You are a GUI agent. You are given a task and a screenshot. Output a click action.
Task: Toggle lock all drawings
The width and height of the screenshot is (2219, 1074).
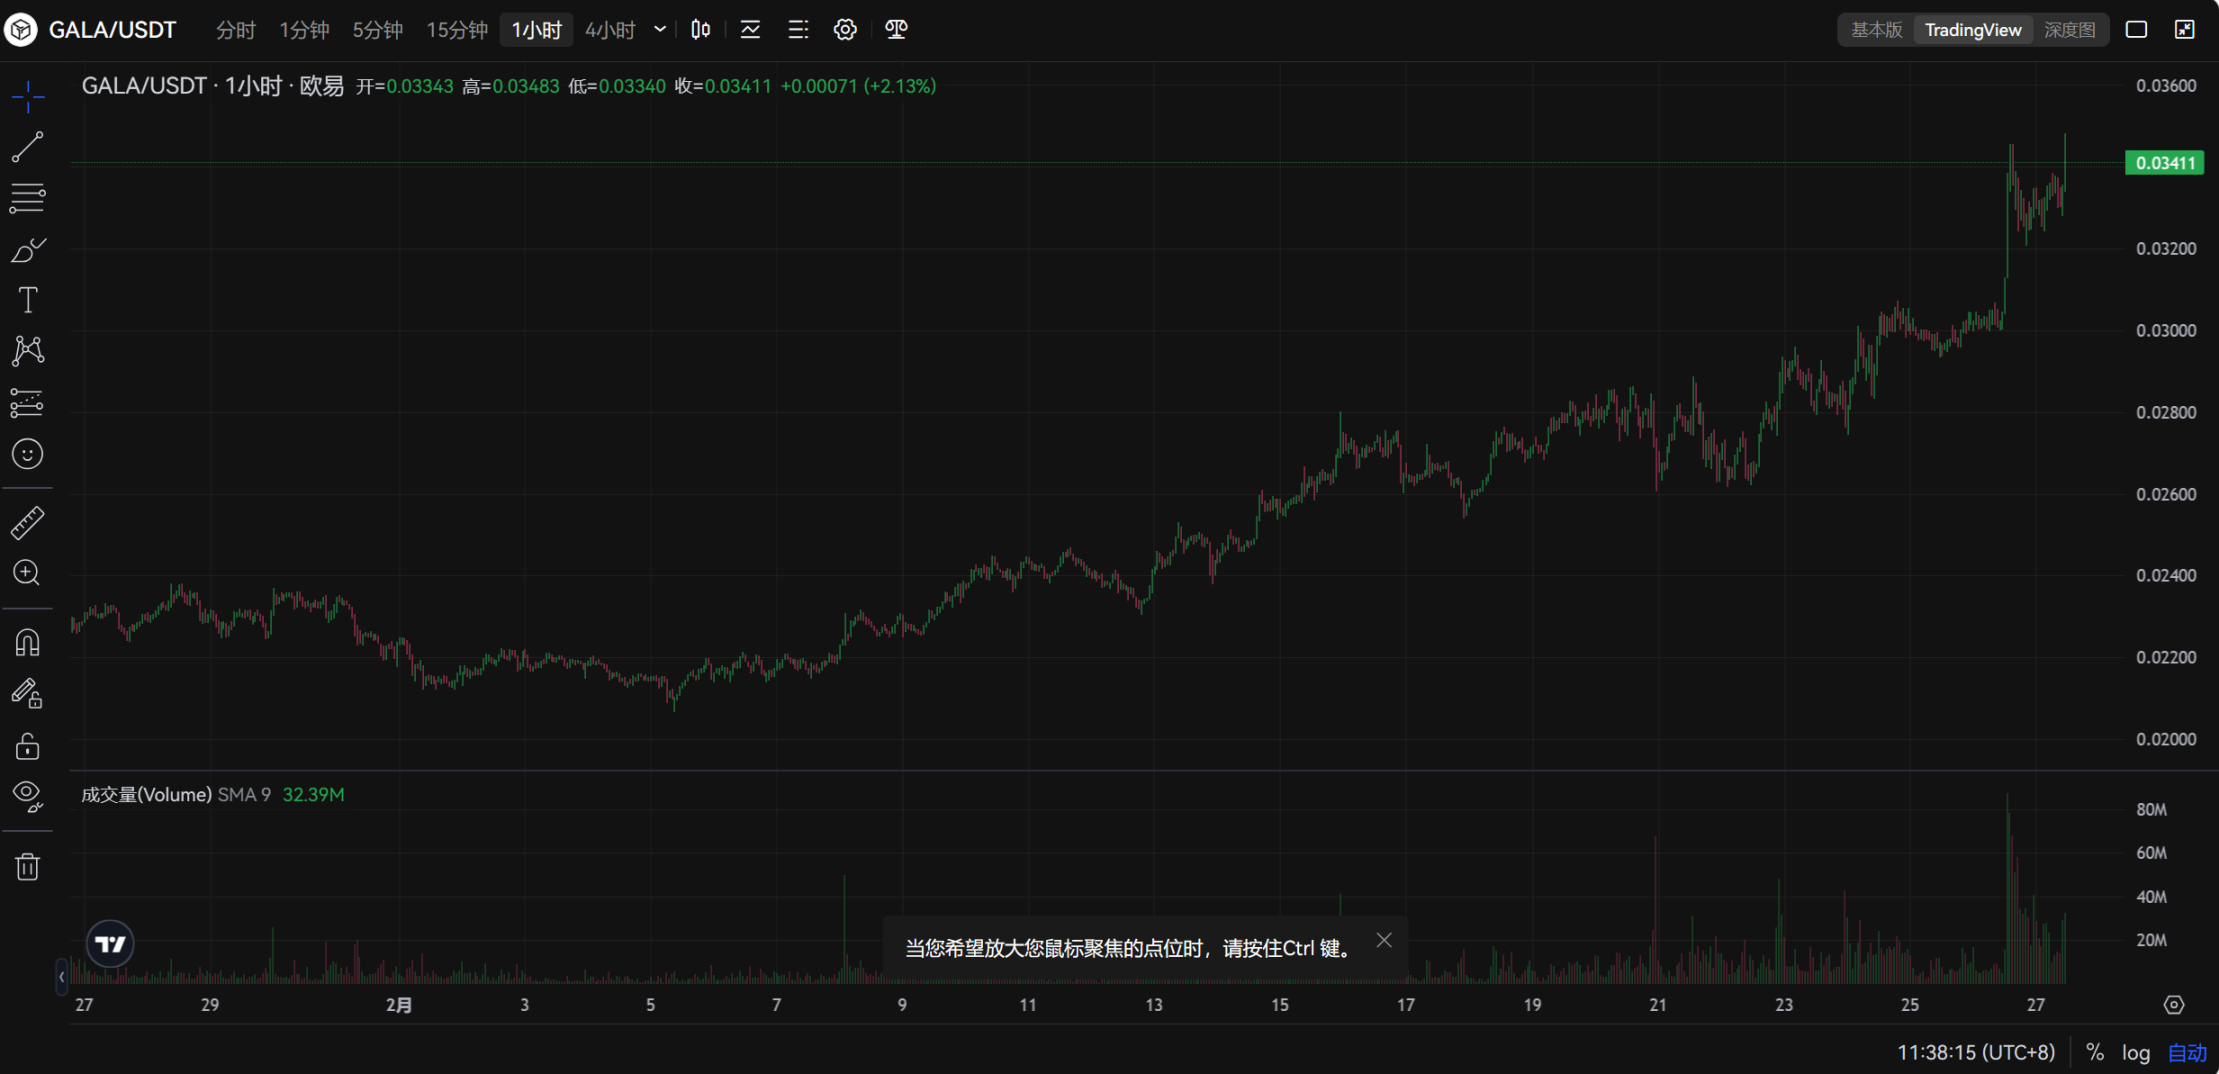pos(27,746)
